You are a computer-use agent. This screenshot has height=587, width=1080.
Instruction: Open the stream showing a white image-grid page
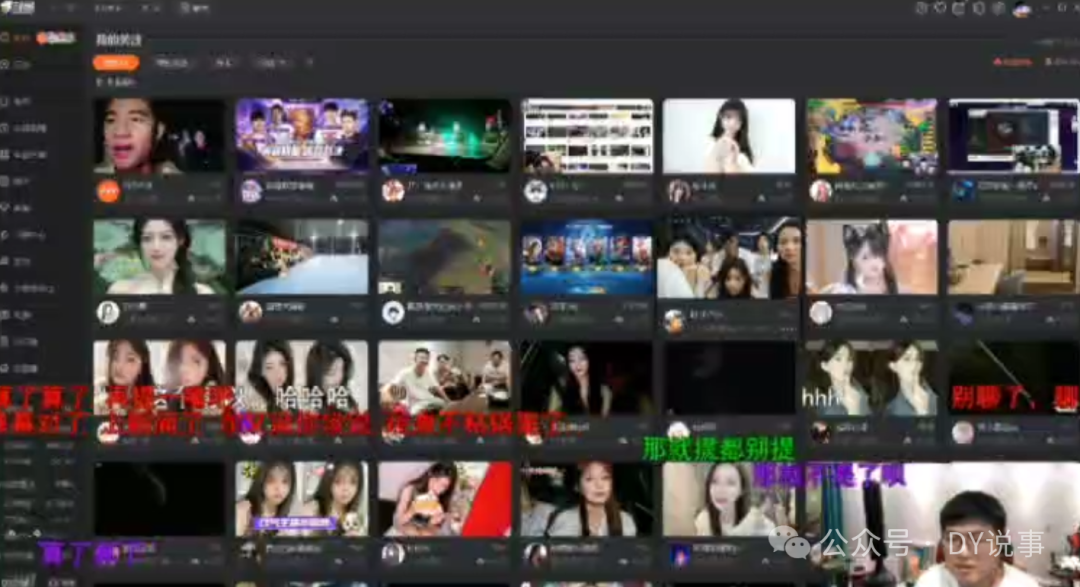pos(587,136)
